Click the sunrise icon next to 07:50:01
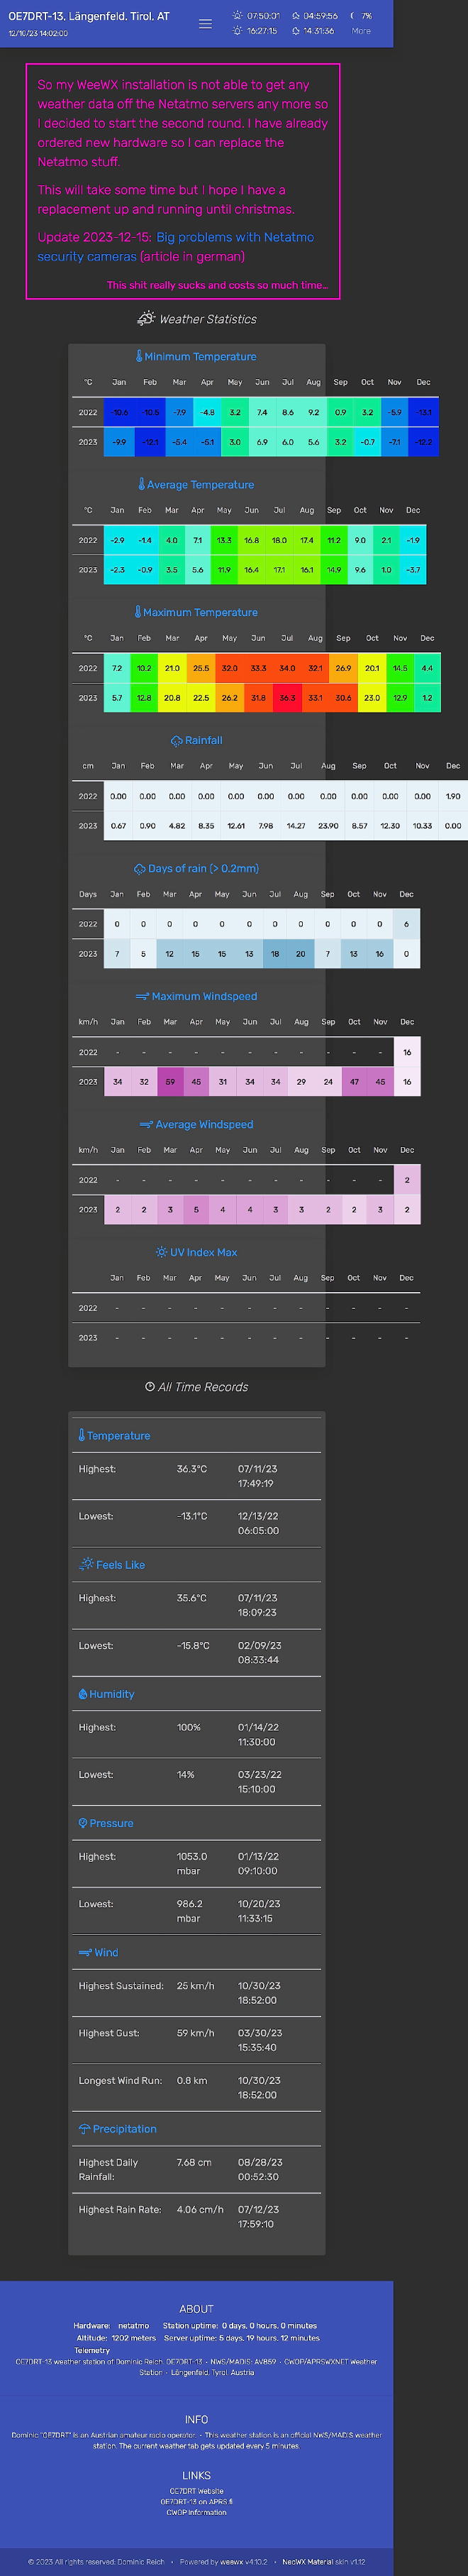Image resolution: width=468 pixels, height=2576 pixels. (x=237, y=16)
